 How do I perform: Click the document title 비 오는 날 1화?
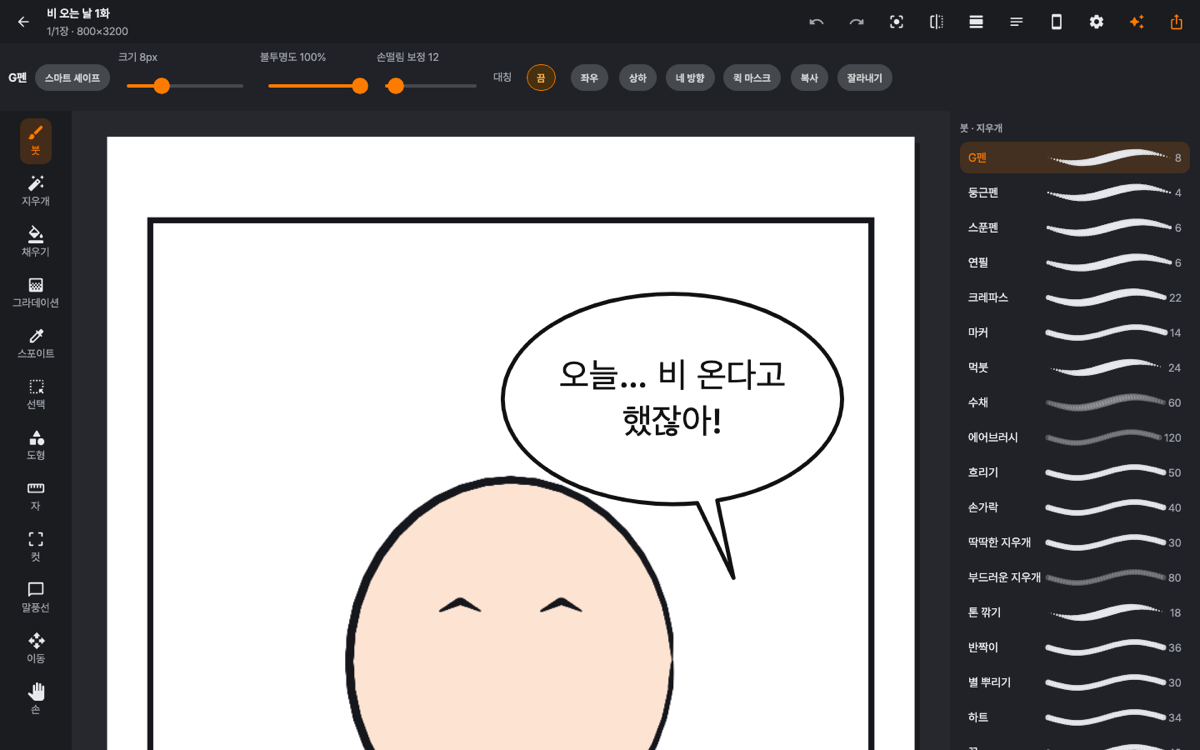pyautogui.click(x=78, y=13)
